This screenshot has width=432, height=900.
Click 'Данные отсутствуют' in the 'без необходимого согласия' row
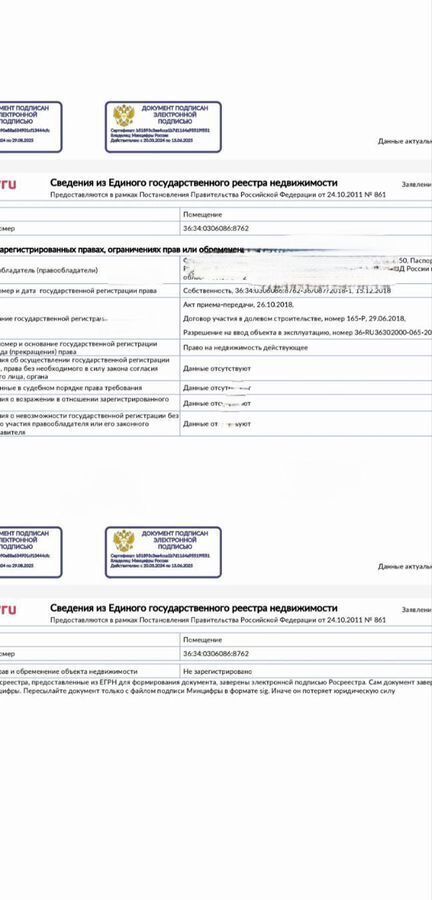pos(217,368)
